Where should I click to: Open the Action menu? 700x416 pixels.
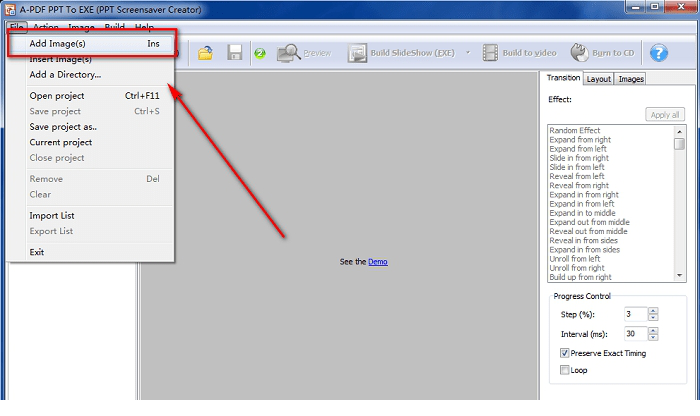[46, 27]
